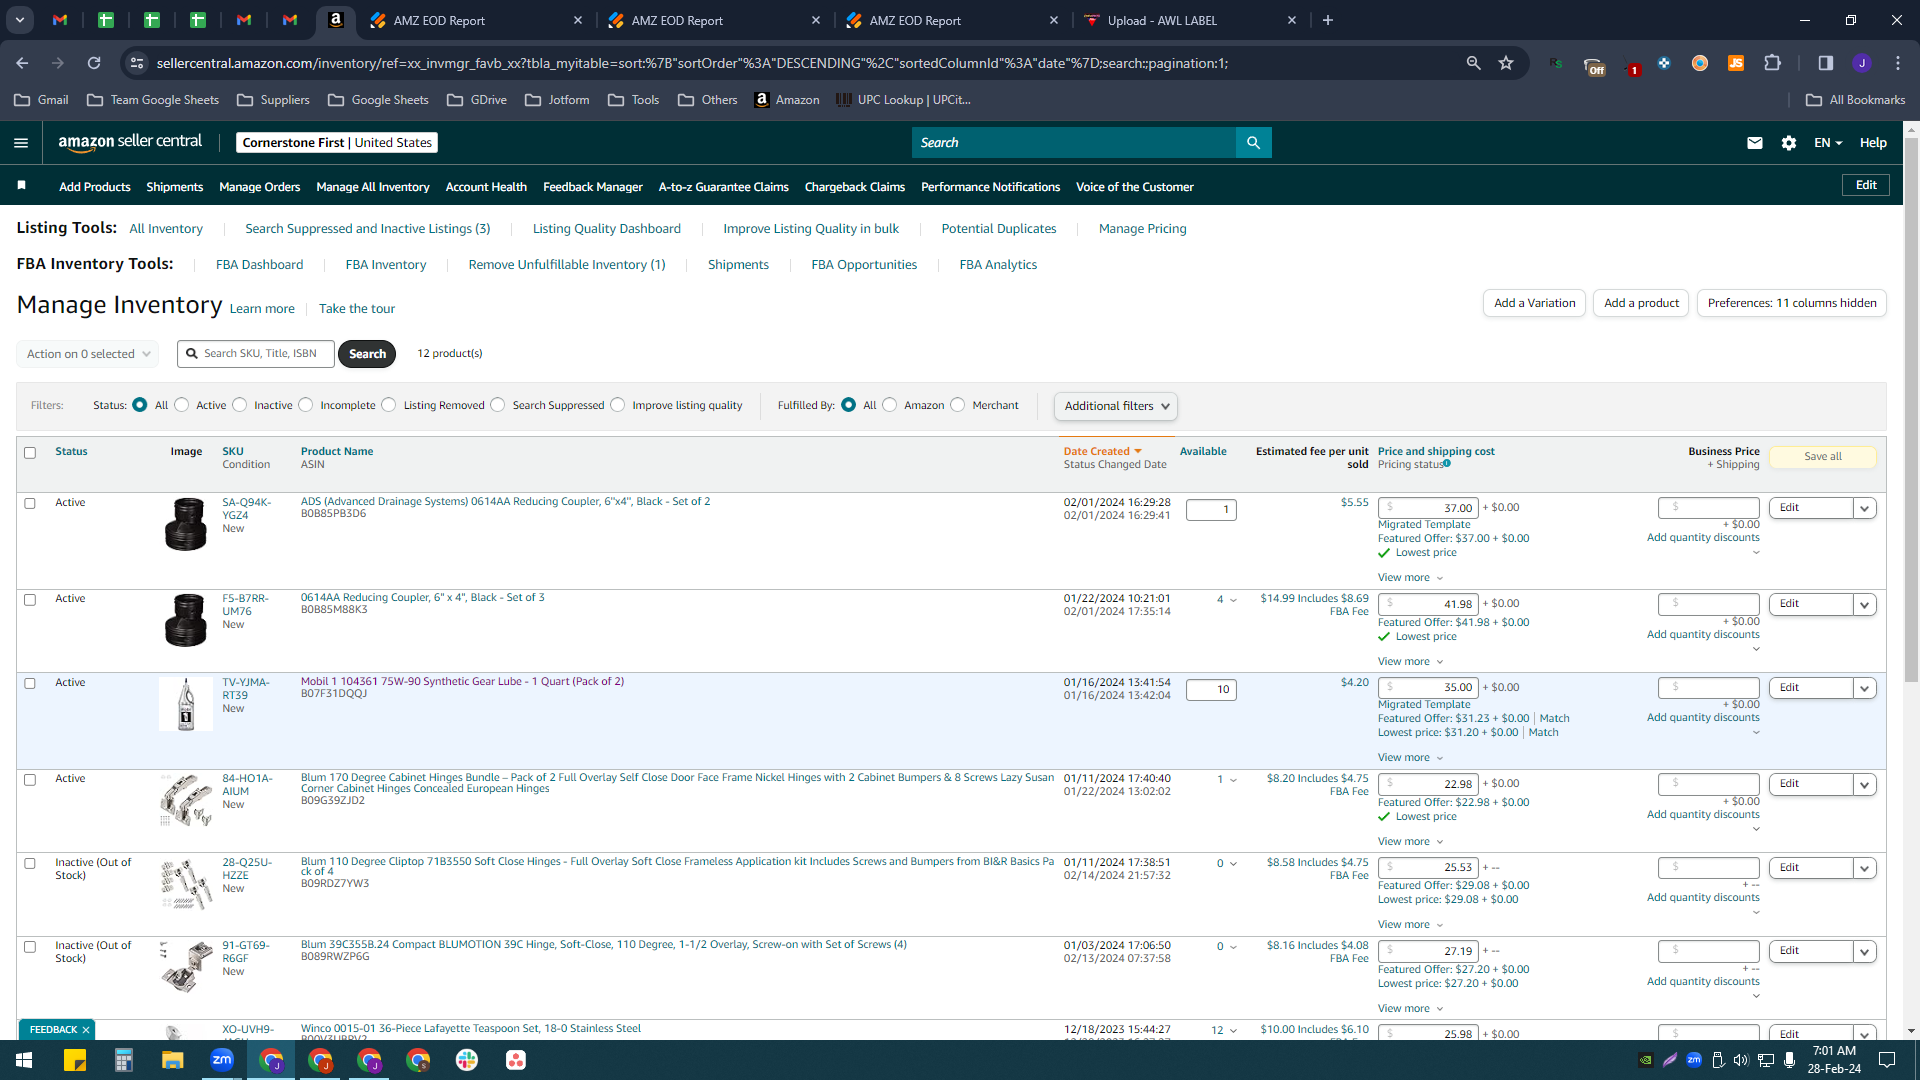This screenshot has width=1920, height=1080.
Task: Click the Add a product button
Action: [x=1641, y=303]
